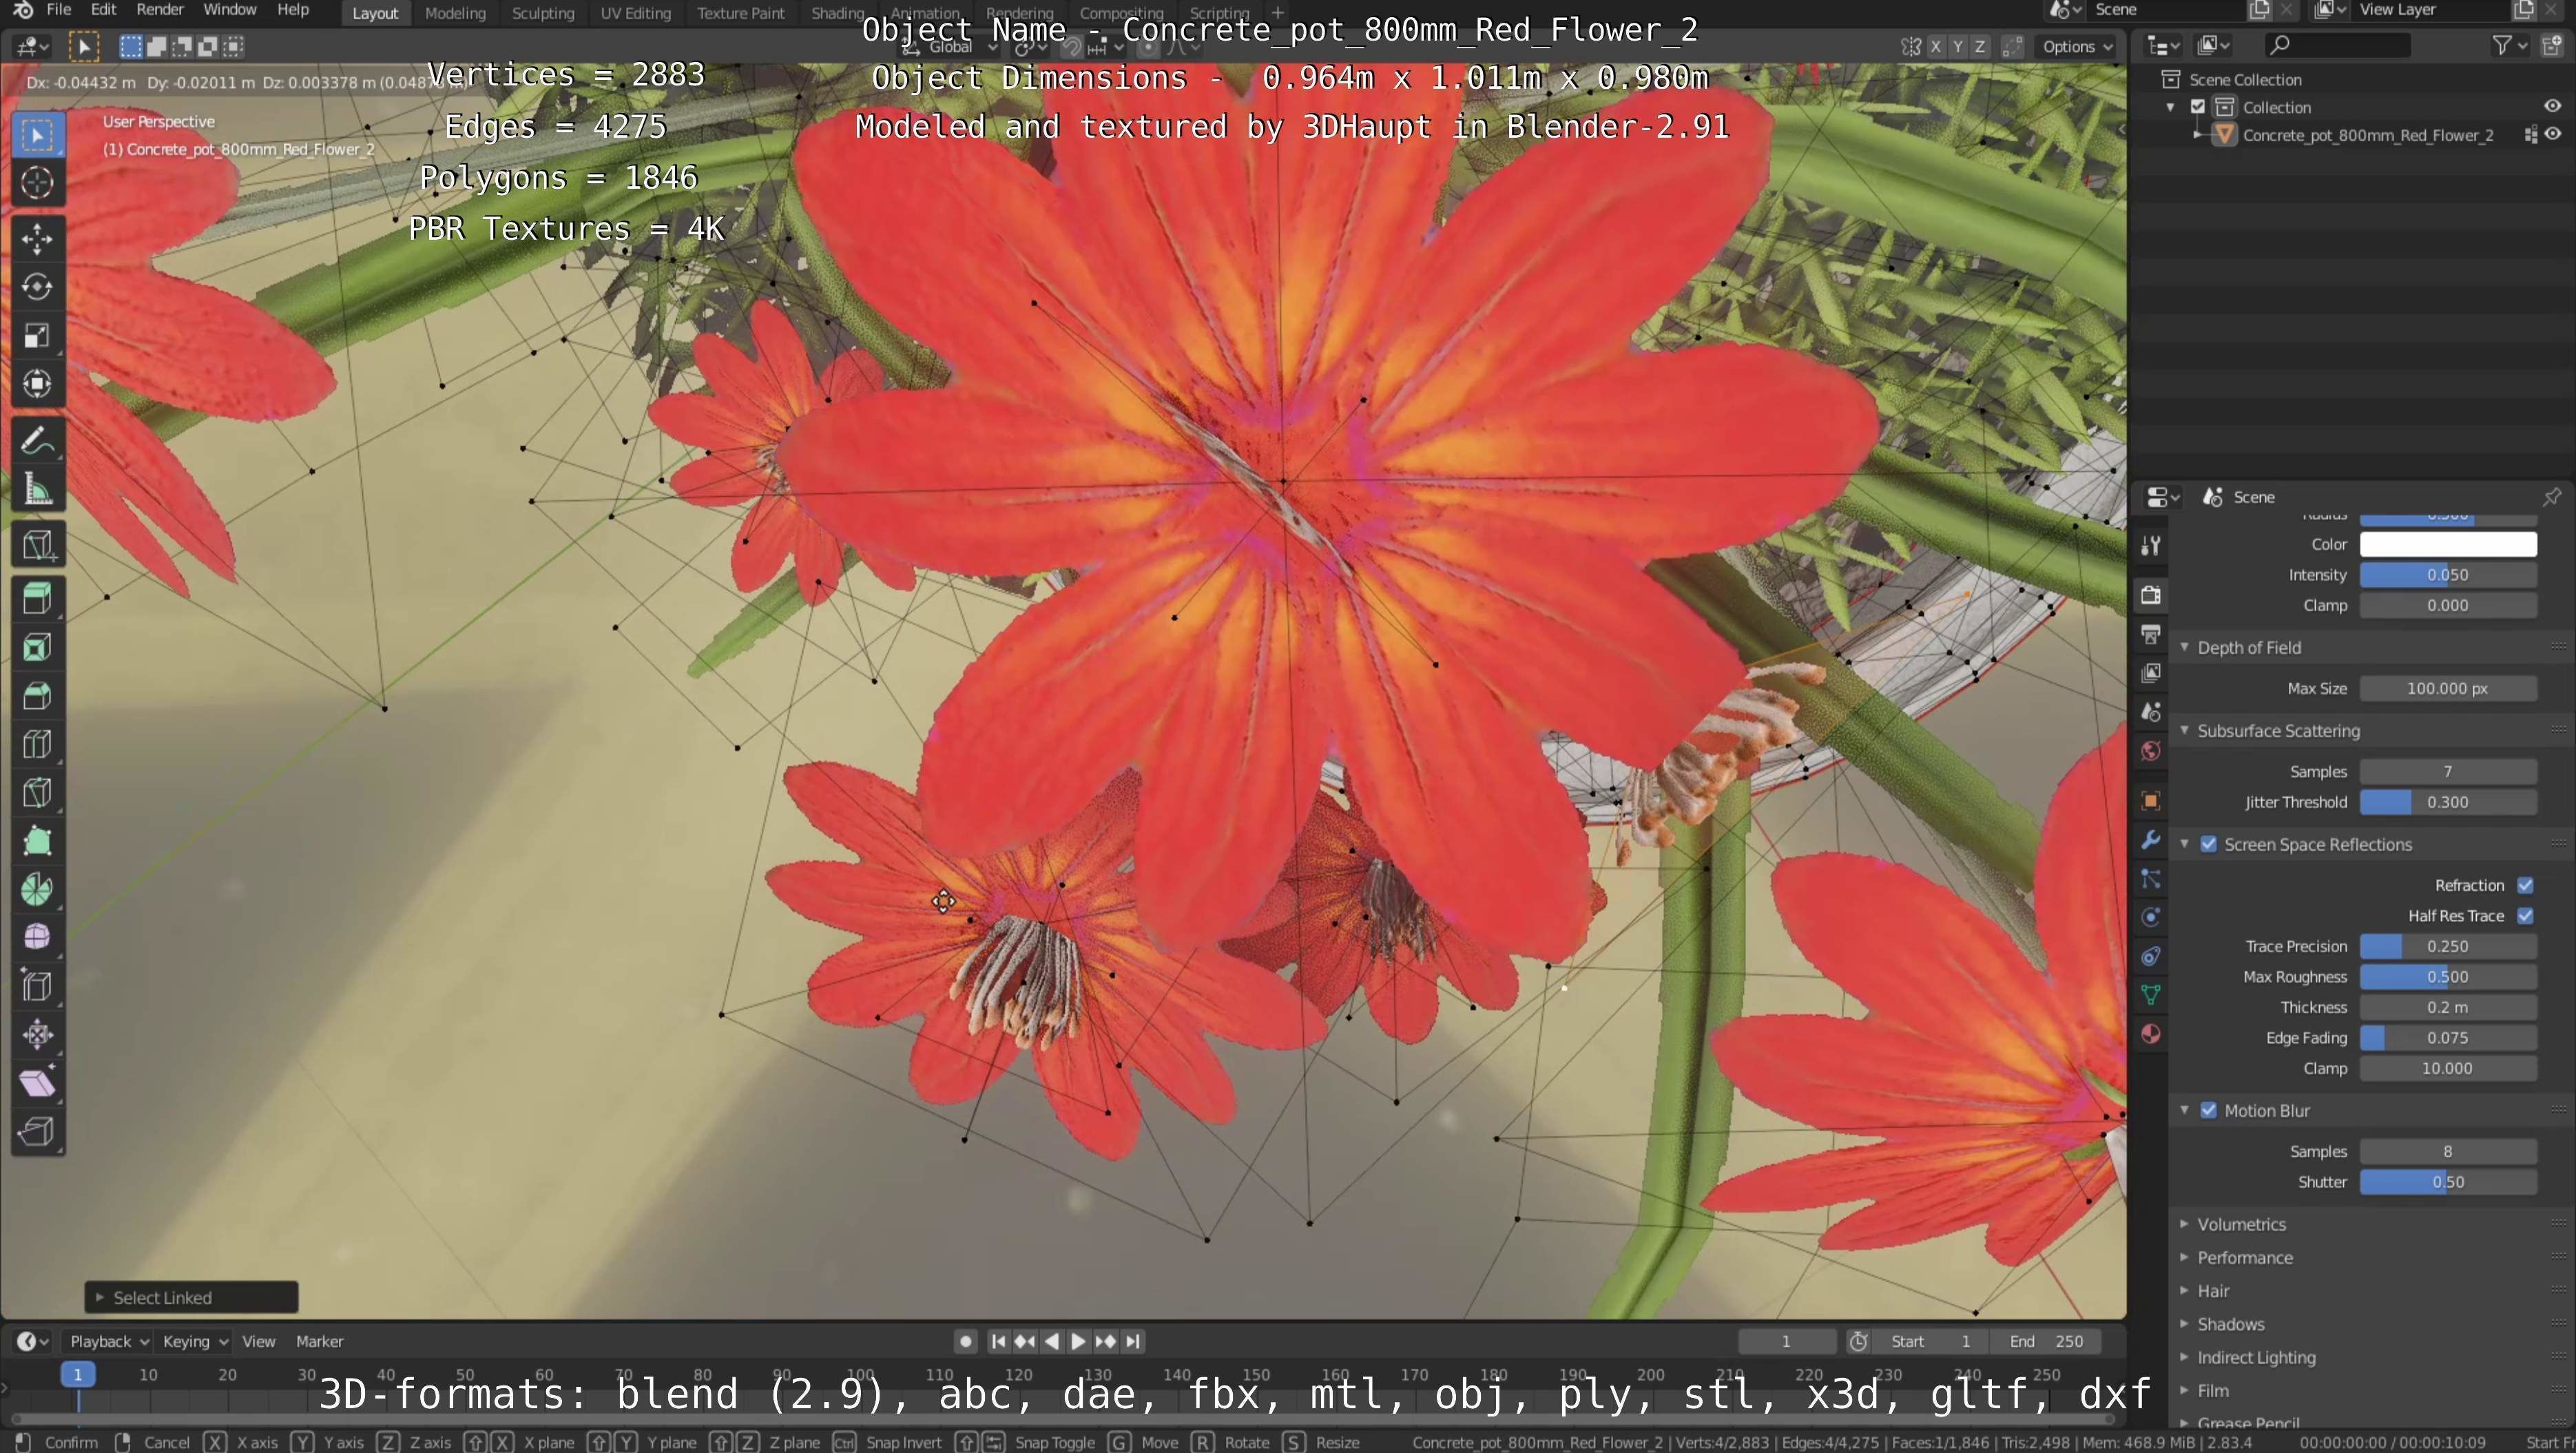Open the Object Data properties tab

click(x=2151, y=995)
